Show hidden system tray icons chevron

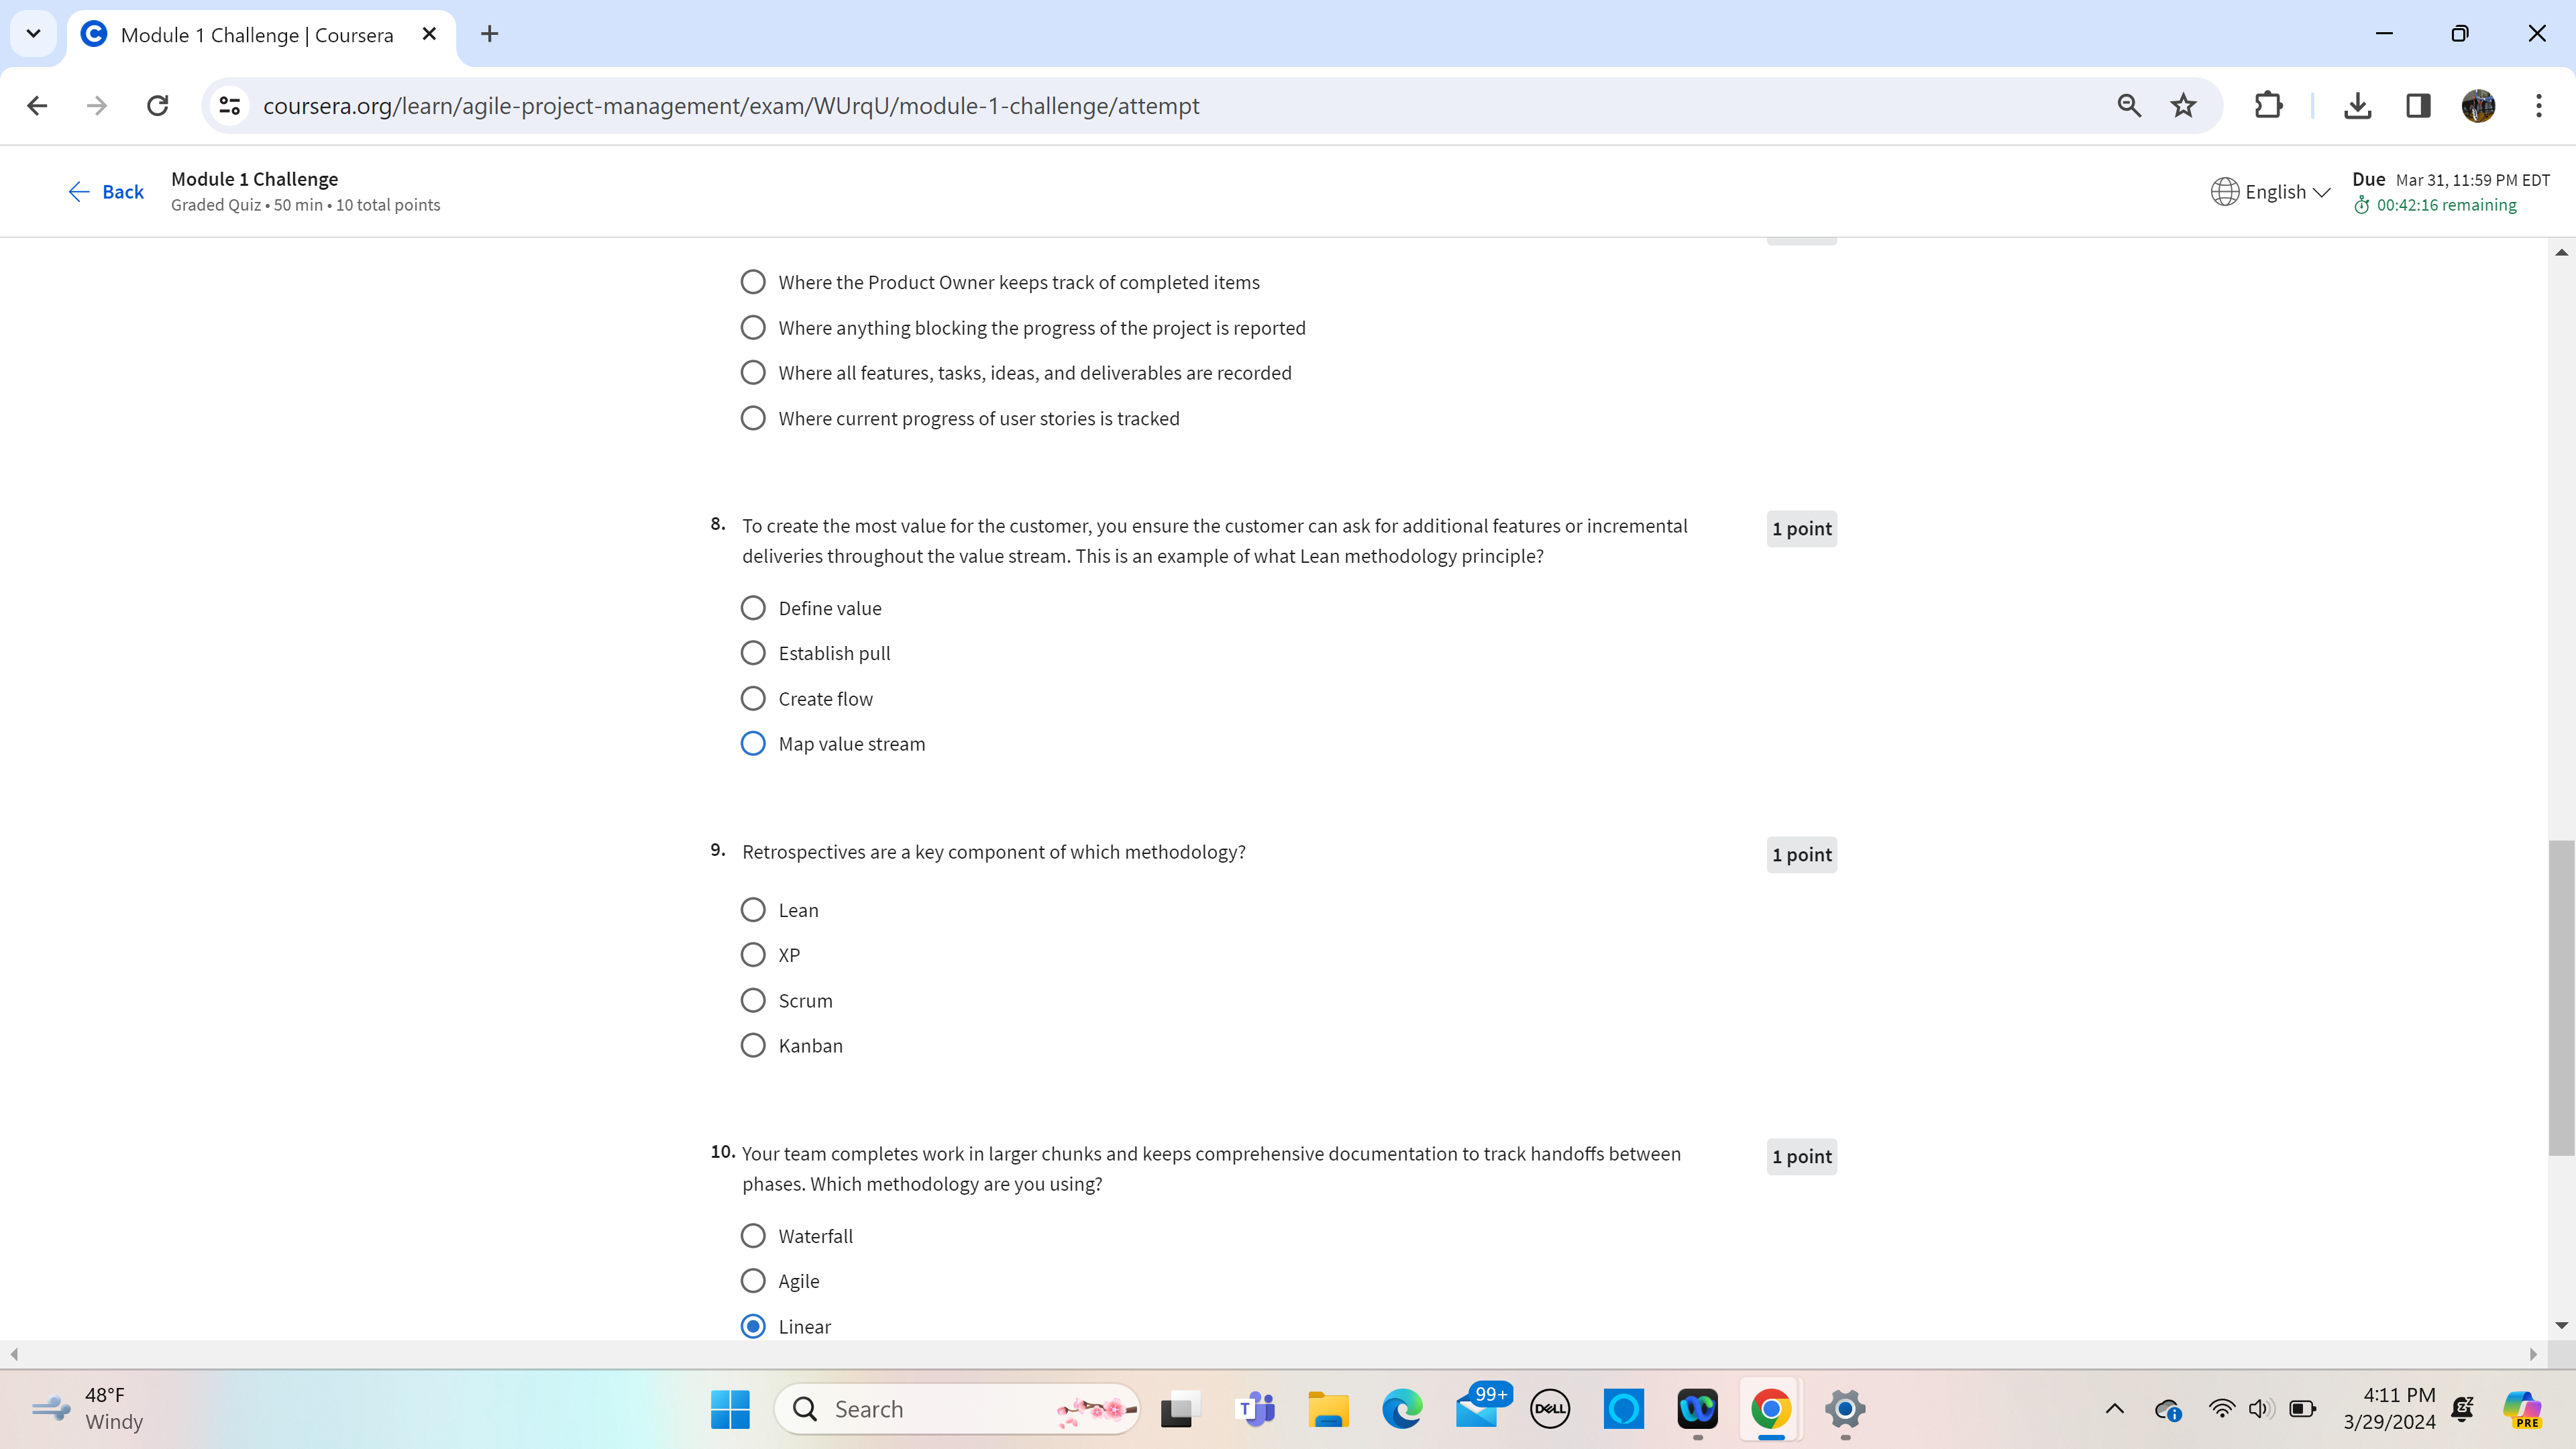[2114, 1409]
